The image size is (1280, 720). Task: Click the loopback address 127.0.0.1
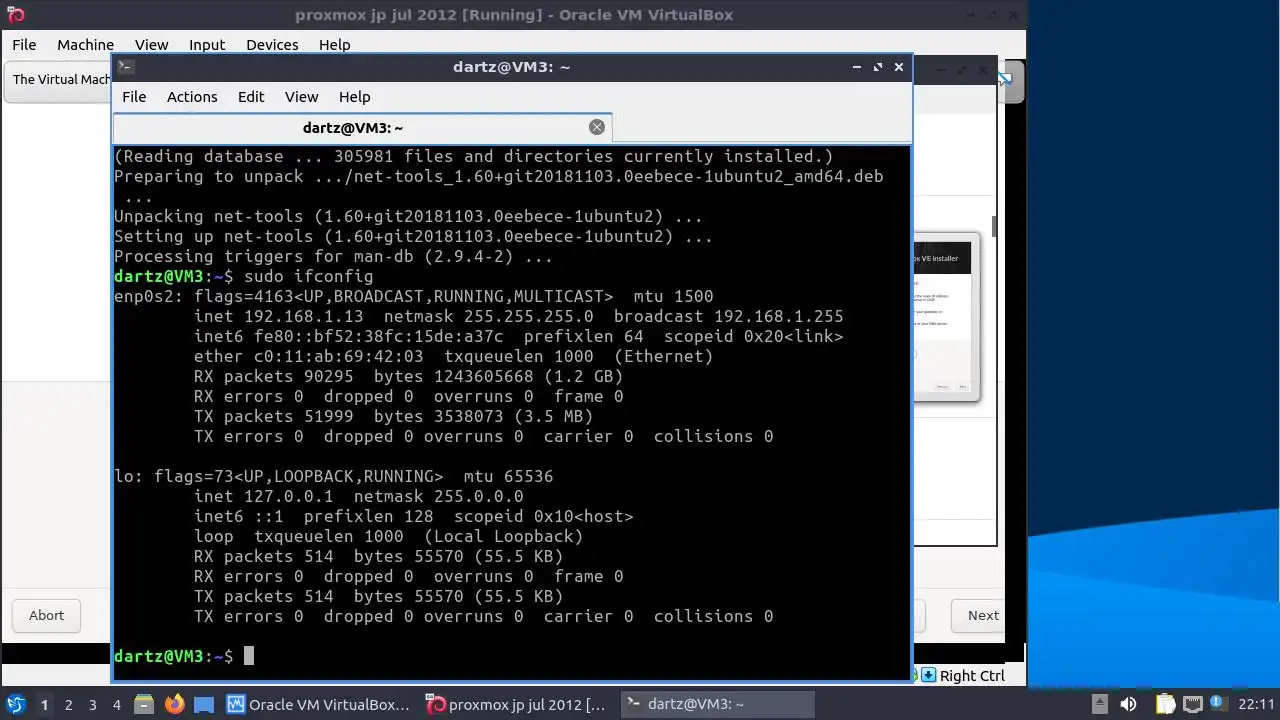[x=288, y=496]
